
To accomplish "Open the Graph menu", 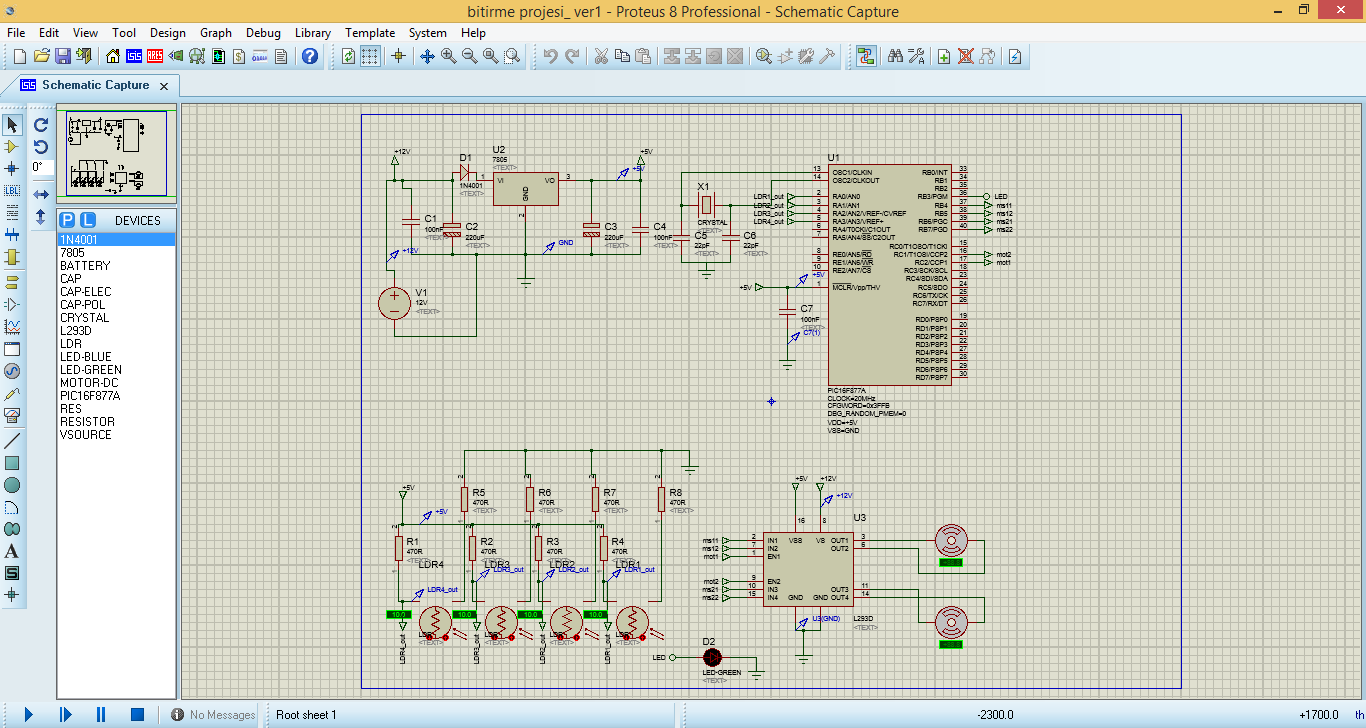I will pyautogui.click(x=216, y=33).
